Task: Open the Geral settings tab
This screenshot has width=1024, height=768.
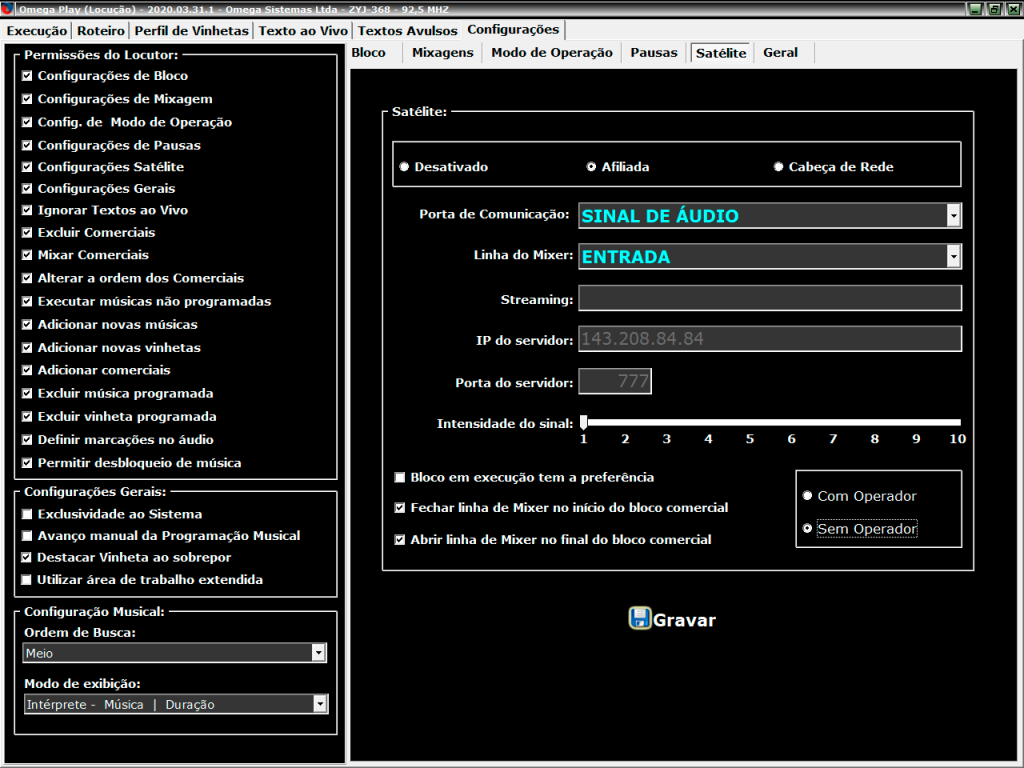Action: (780, 52)
